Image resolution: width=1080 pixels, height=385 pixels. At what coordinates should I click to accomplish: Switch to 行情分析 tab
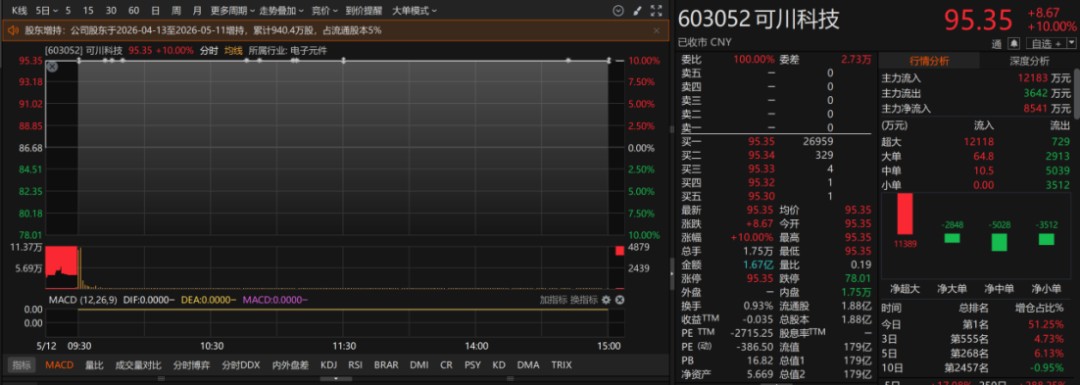point(929,61)
